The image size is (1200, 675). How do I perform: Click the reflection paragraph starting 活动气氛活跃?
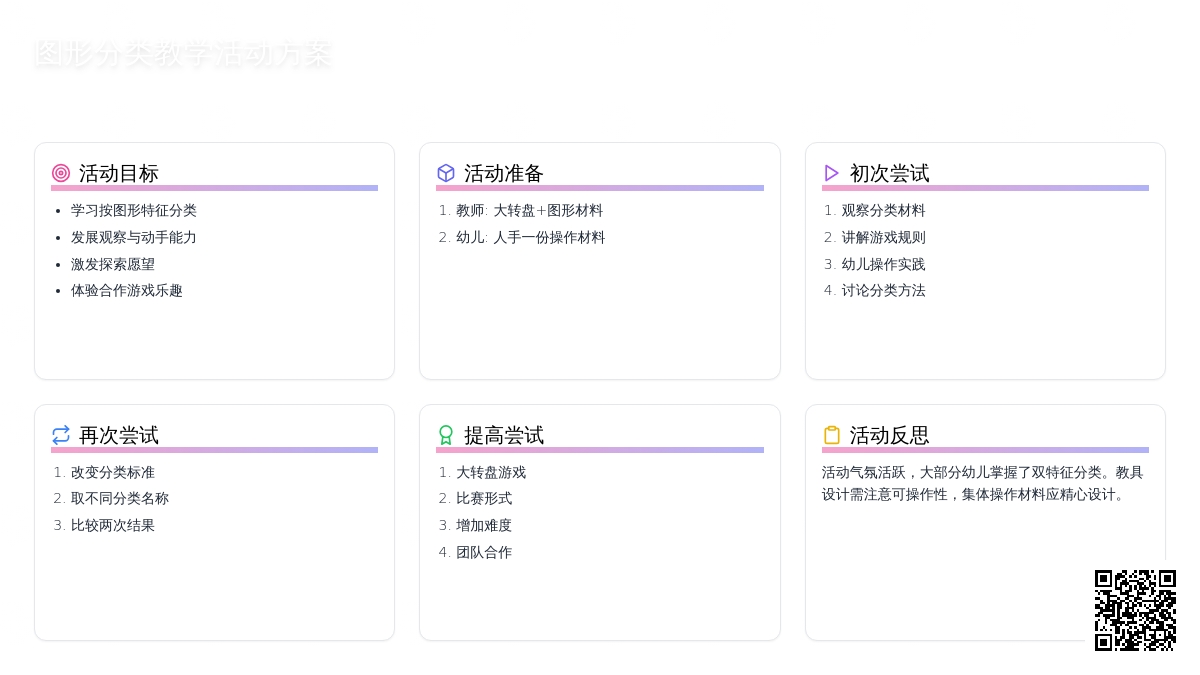click(x=983, y=483)
